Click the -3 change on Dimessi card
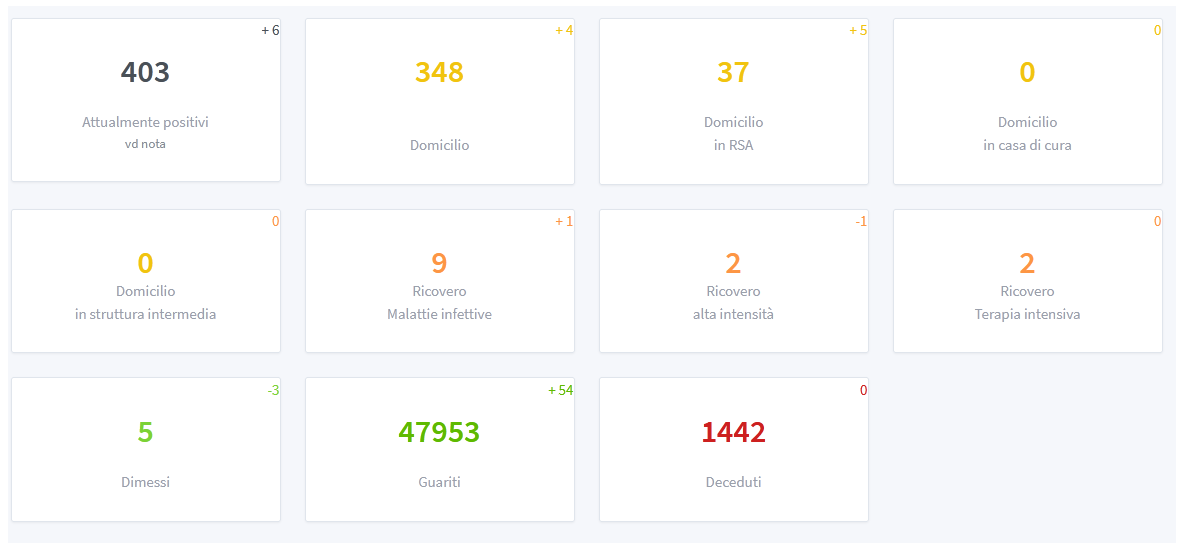Image resolution: width=1184 pixels, height=553 pixels. [273, 390]
